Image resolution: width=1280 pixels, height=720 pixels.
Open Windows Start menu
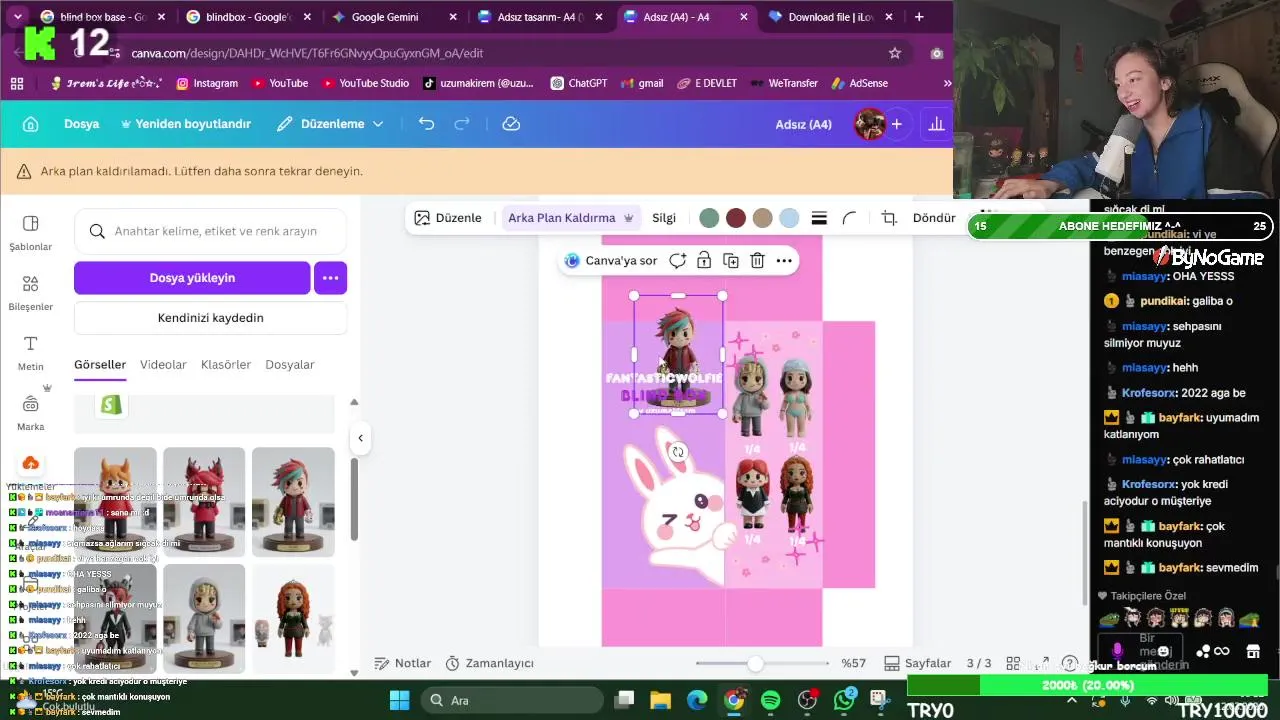399,700
